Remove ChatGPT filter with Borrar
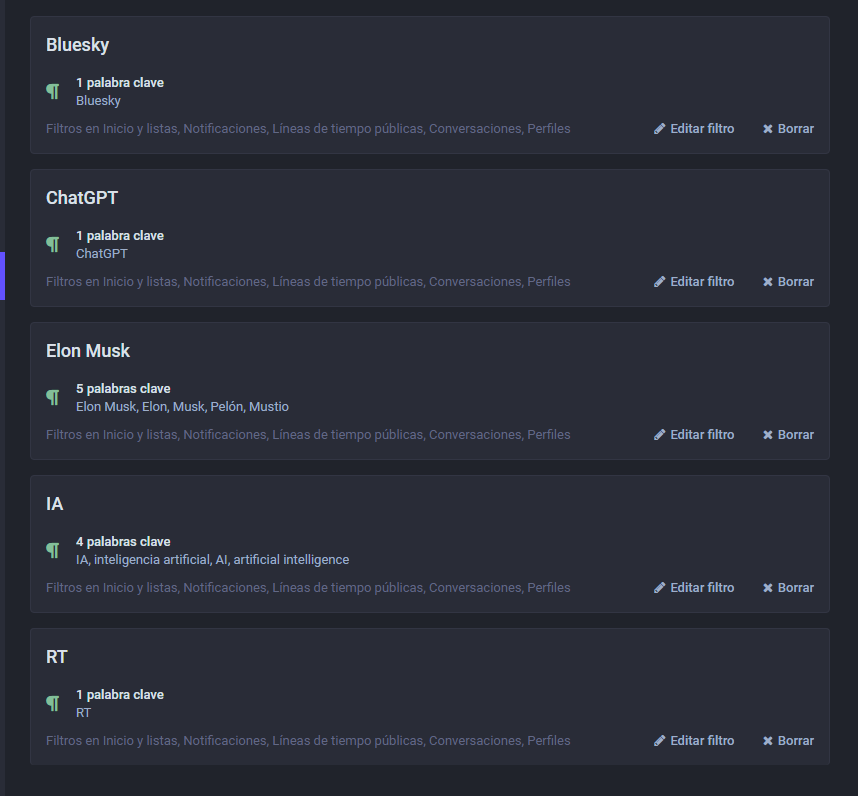The width and height of the screenshot is (858, 796). (788, 282)
